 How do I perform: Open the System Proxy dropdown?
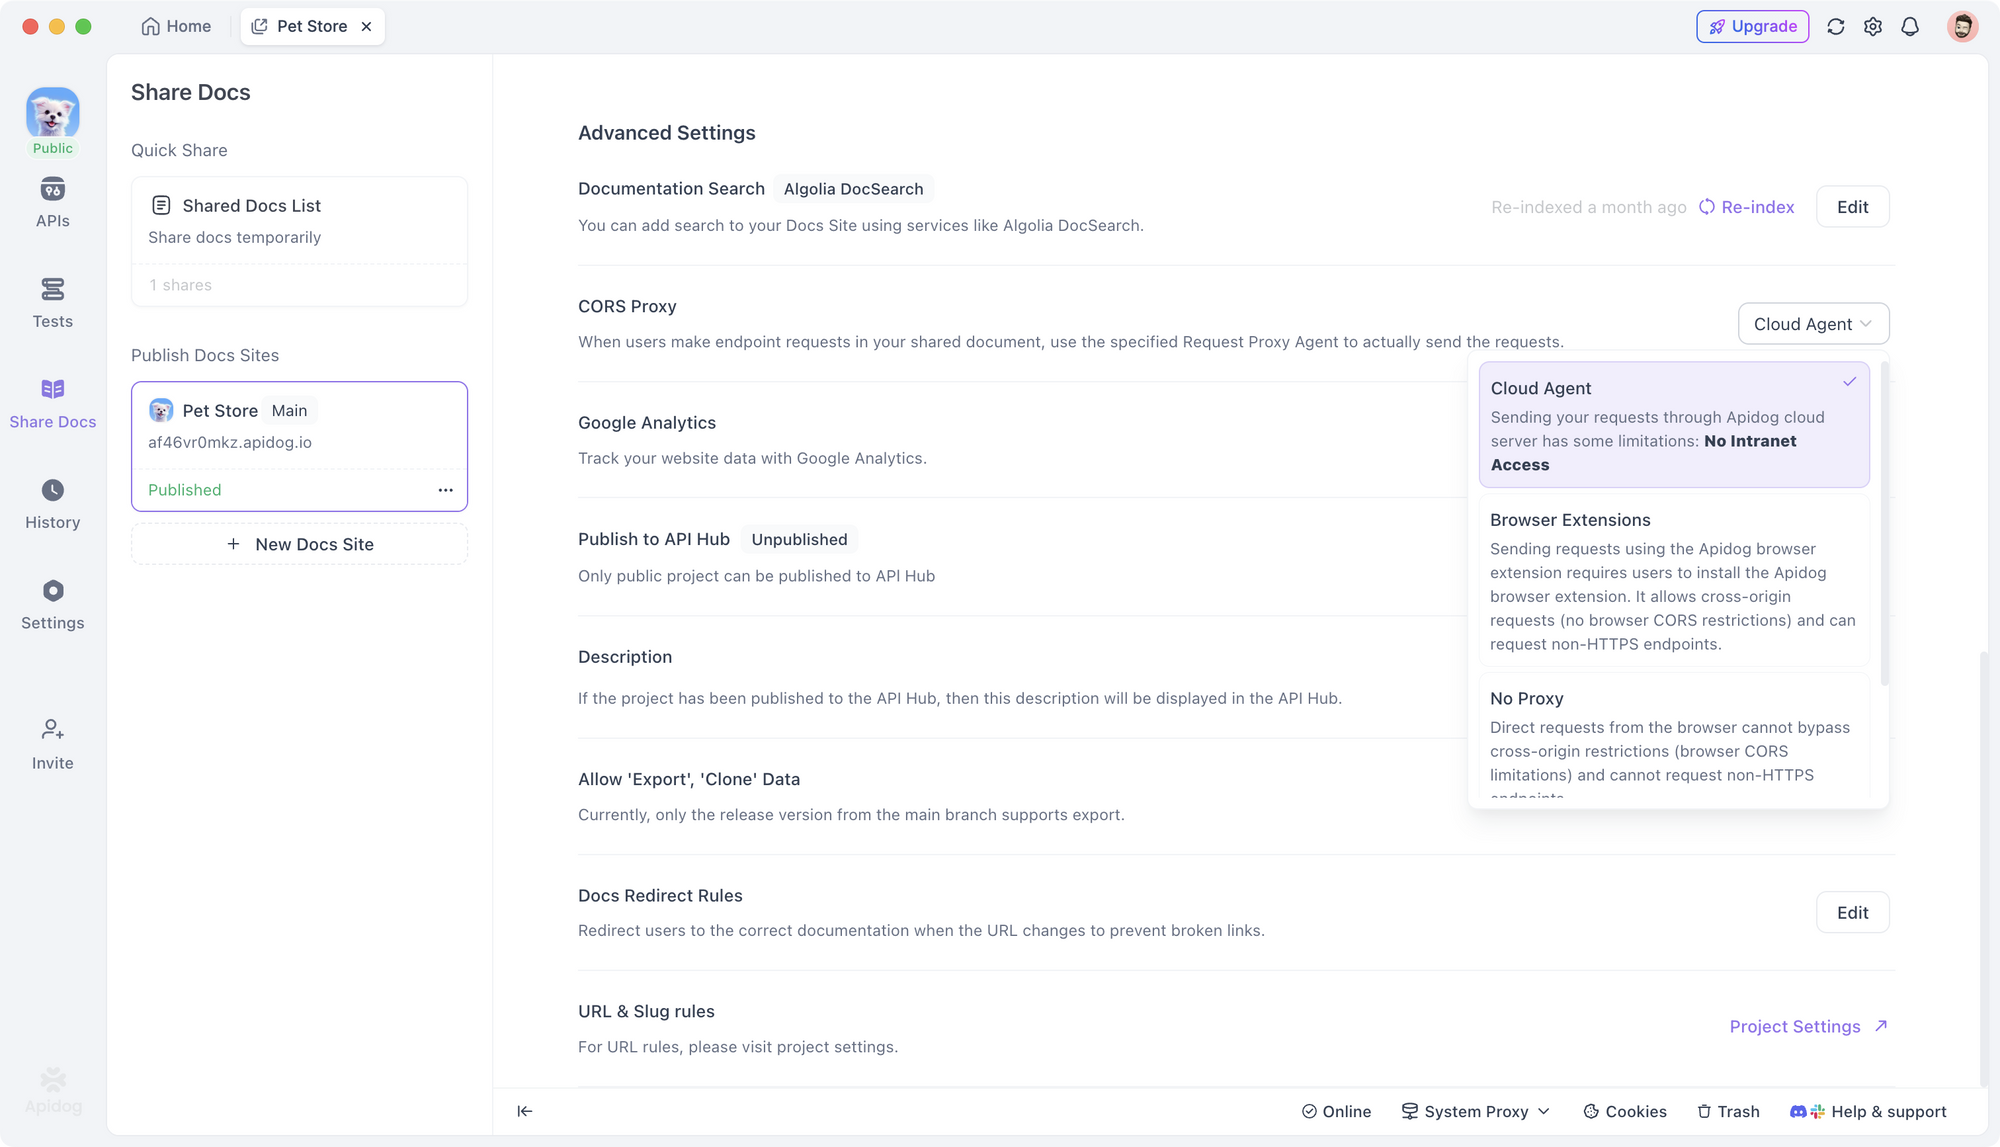[x=1475, y=1111]
